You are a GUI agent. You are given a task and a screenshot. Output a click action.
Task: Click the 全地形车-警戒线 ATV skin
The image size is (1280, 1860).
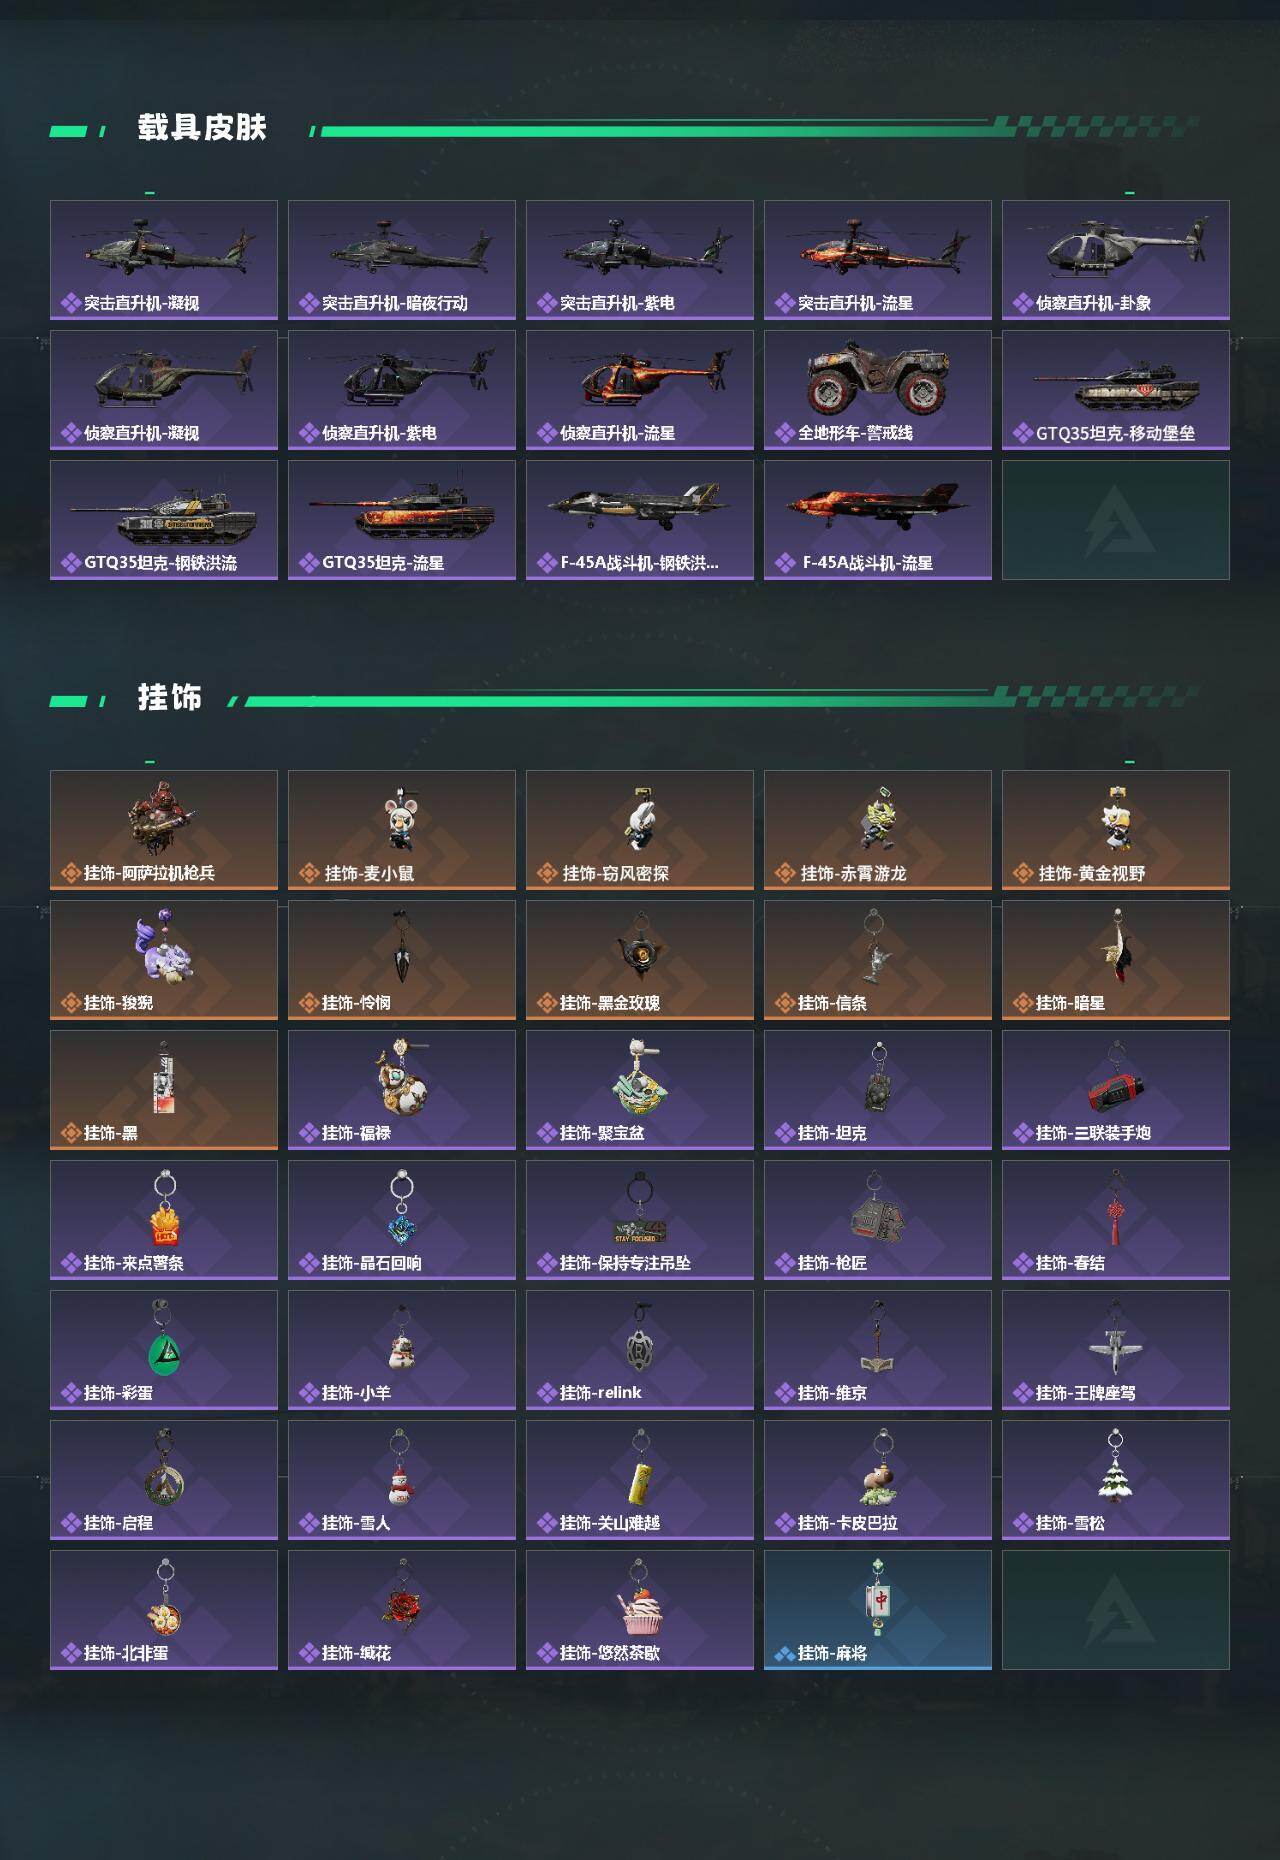tap(878, 390)
